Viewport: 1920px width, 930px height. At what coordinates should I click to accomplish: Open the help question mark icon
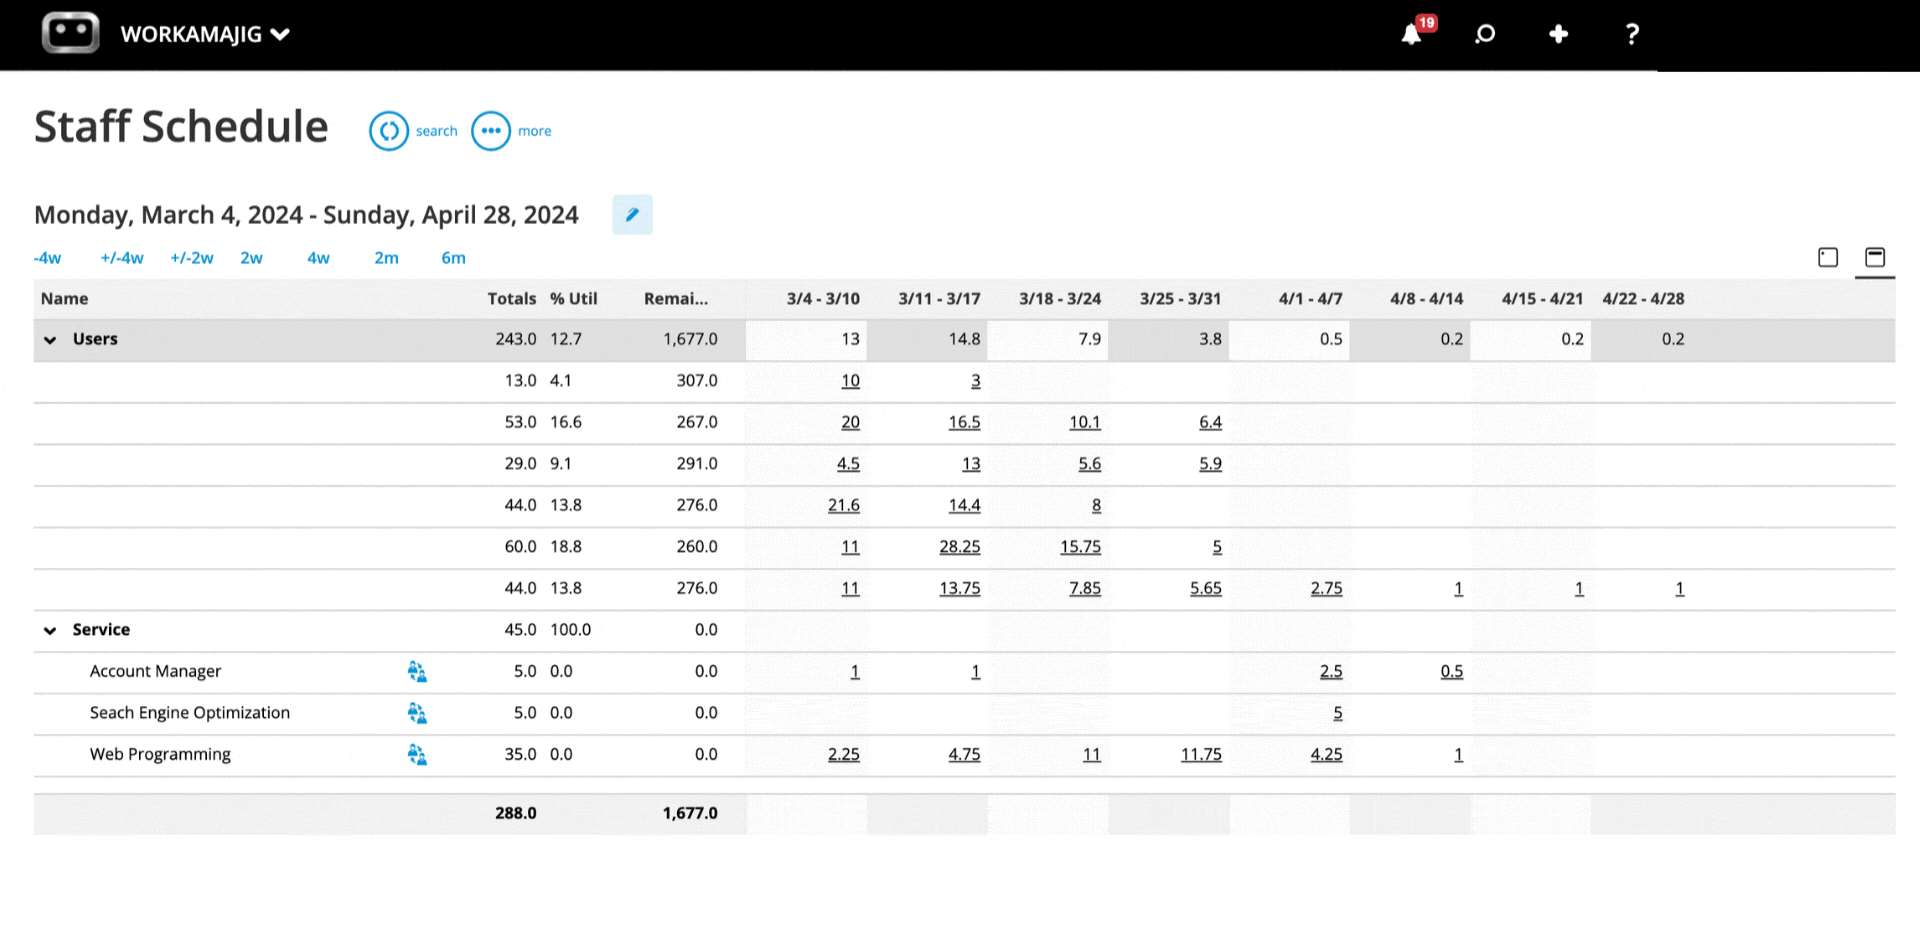click(x=1632, y=35)
